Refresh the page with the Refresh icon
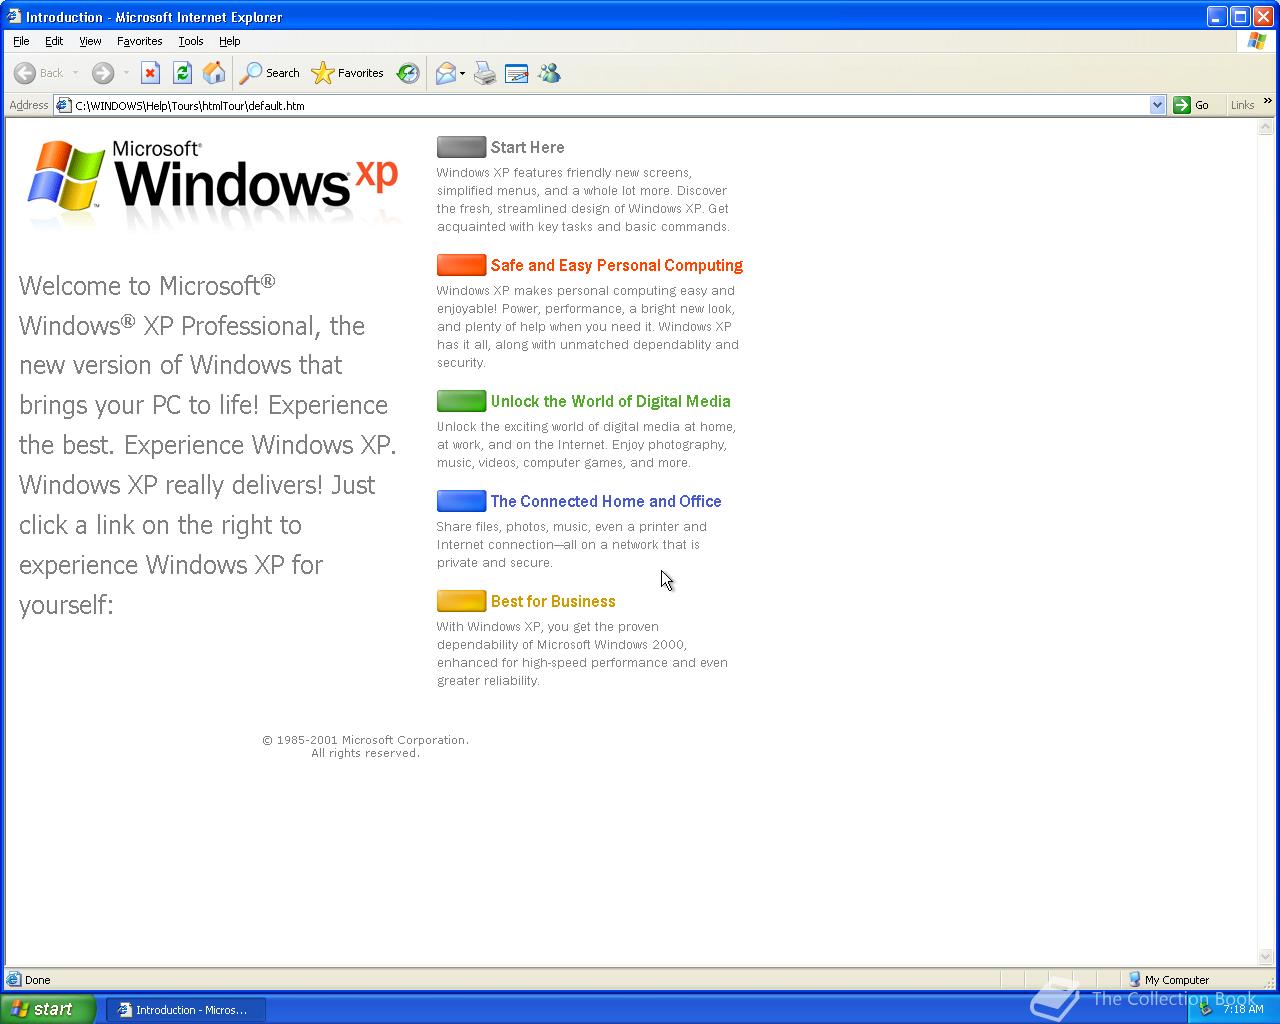The image size is (1280, 1024). (x=182, y=73)
